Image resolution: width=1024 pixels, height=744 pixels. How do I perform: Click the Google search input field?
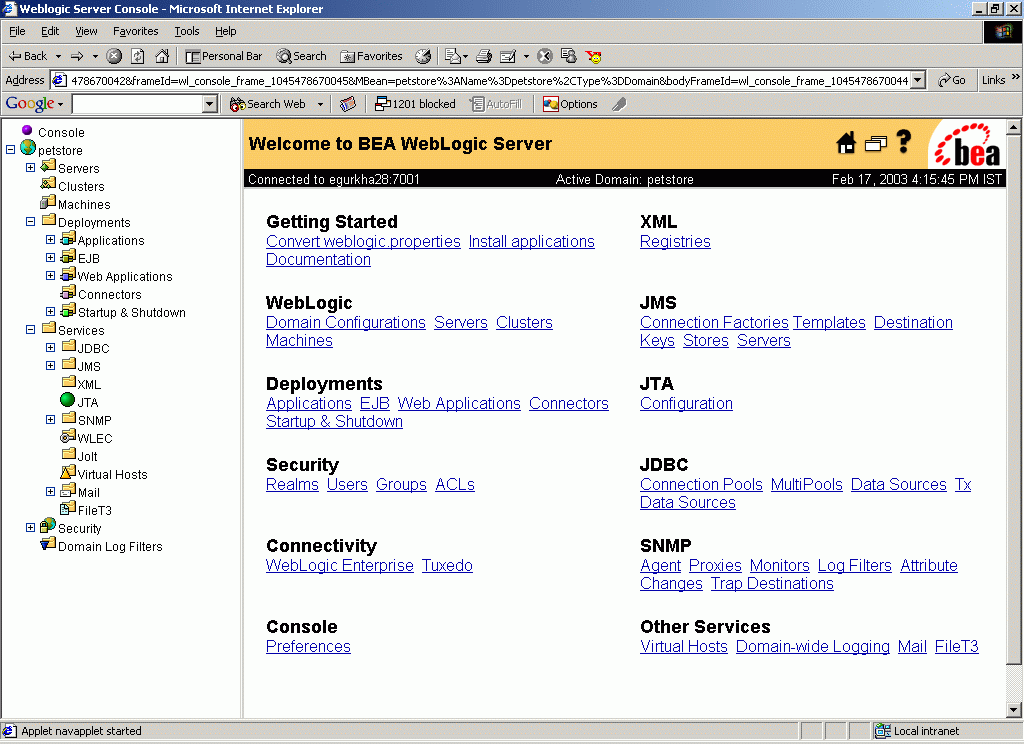point(138,104)
